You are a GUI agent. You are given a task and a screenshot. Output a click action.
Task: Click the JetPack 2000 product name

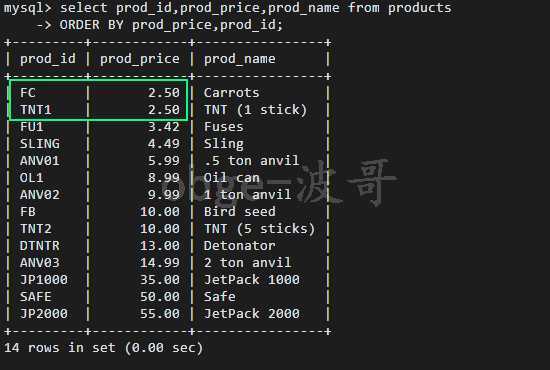[x=251, y=314]
